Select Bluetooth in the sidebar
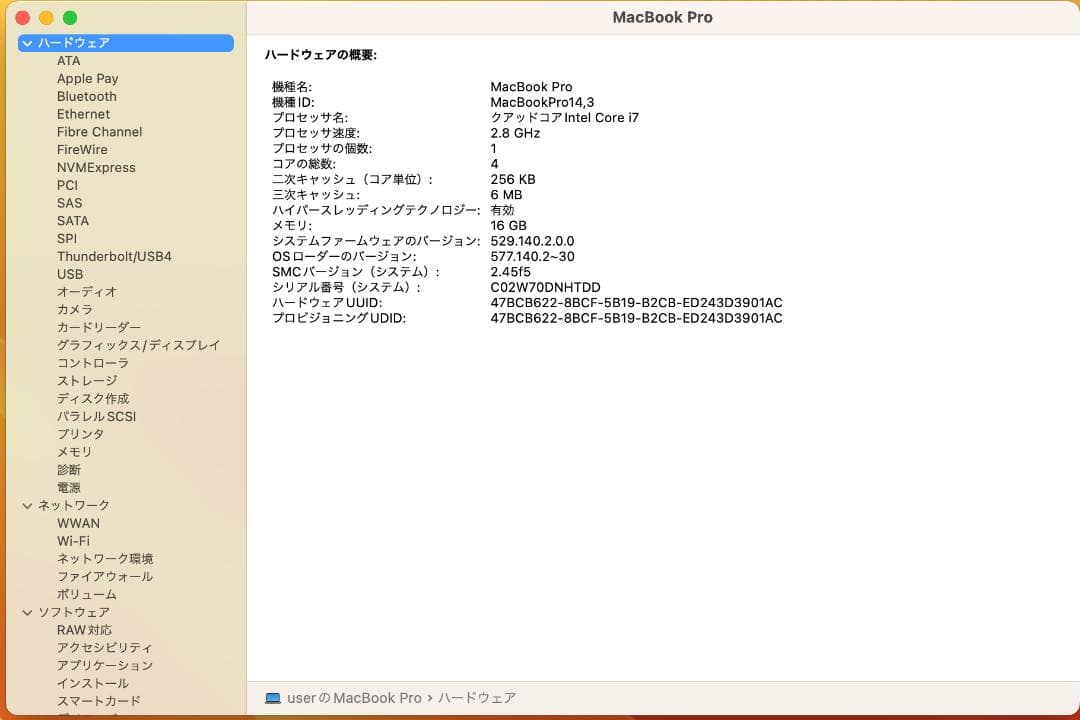Image resolution: width=1080 pixels, height=720 pixels. [86, 96]
